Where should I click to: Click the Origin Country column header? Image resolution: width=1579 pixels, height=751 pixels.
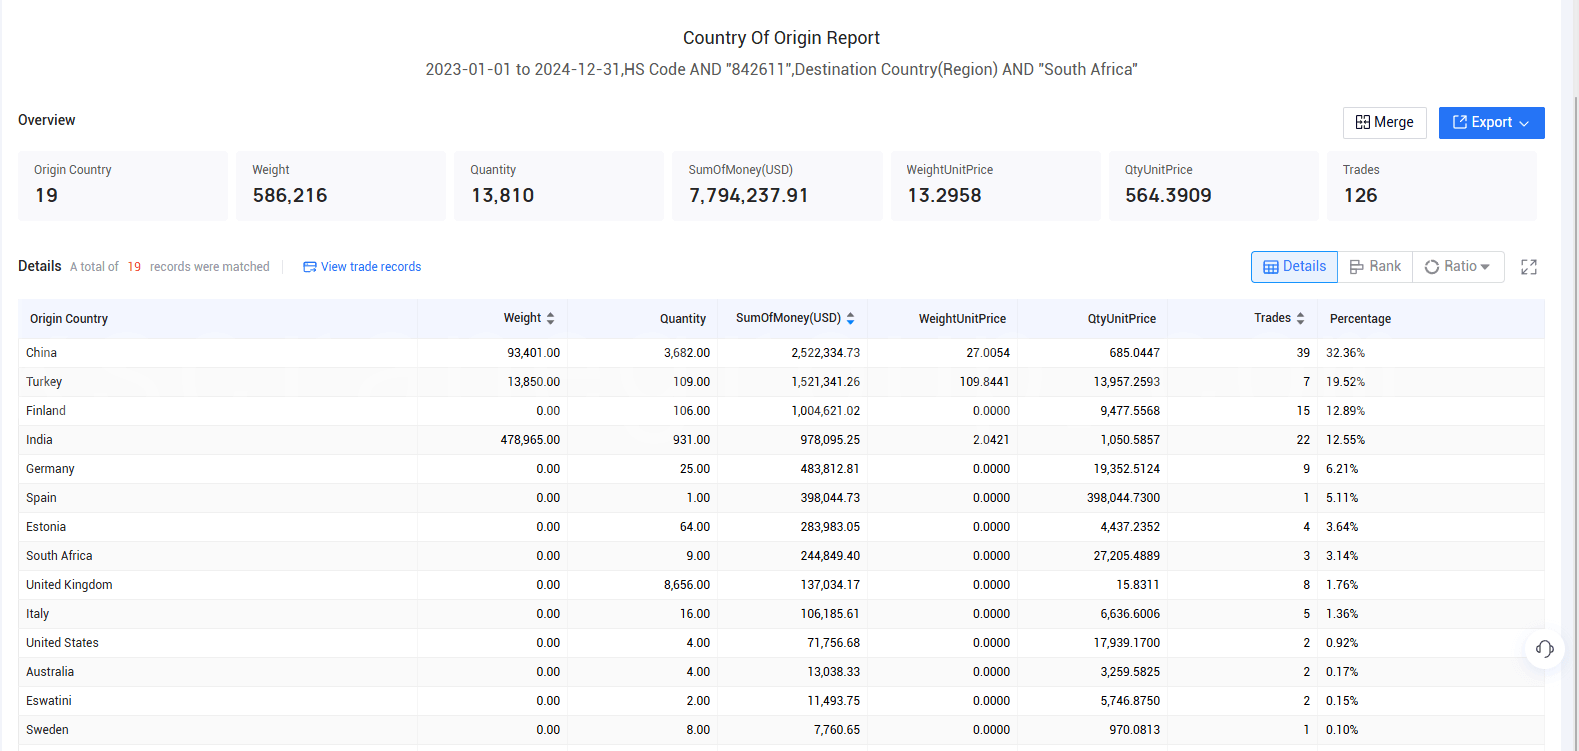pyautogui.click(x=69, y=319)
